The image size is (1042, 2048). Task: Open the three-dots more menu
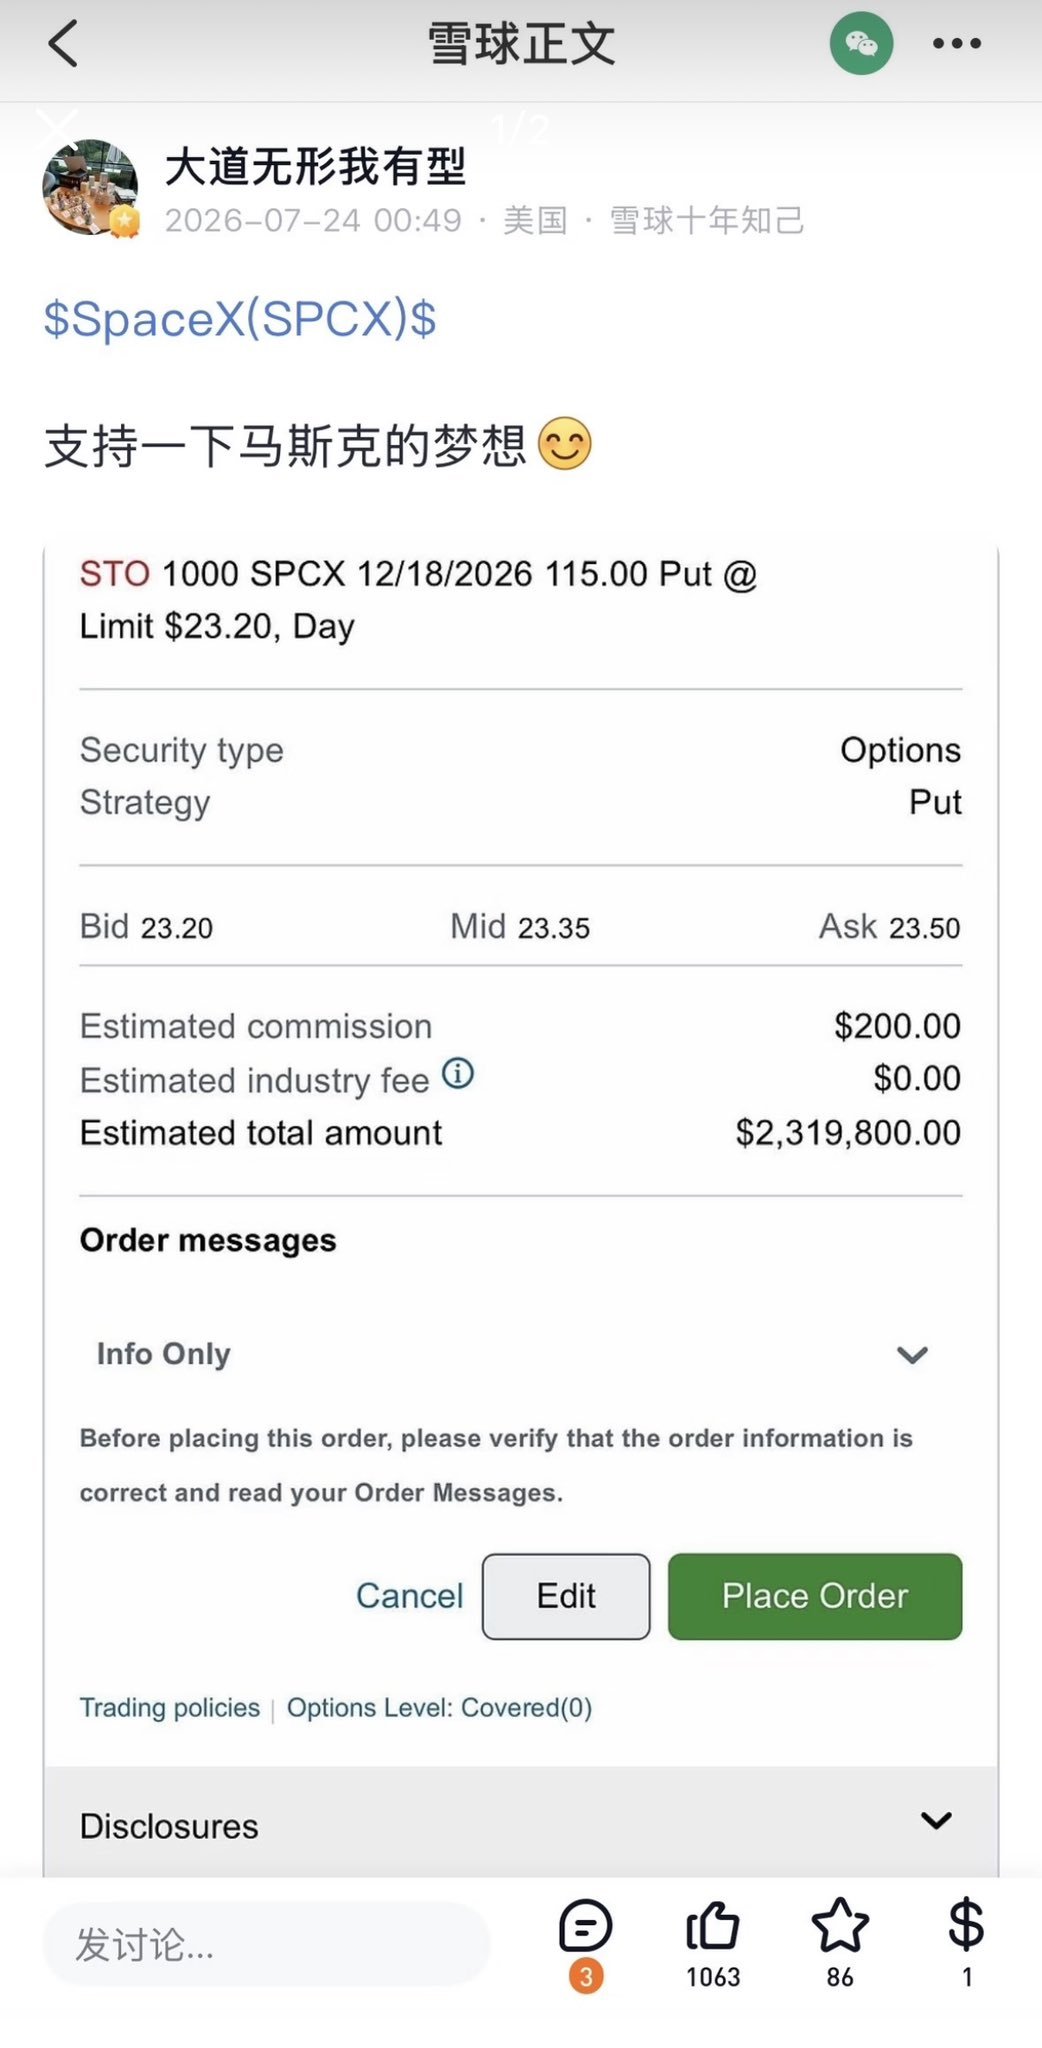point(957,43)
